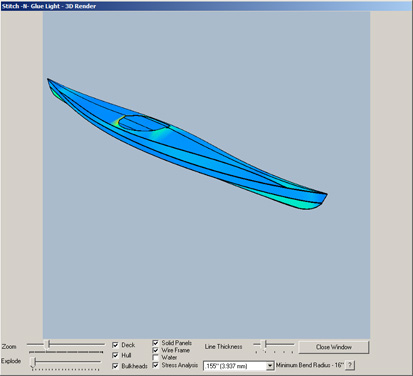This screenshot has width=413, height=376.
Task: Enable the Water checkbox
Action: coord(155,357)
